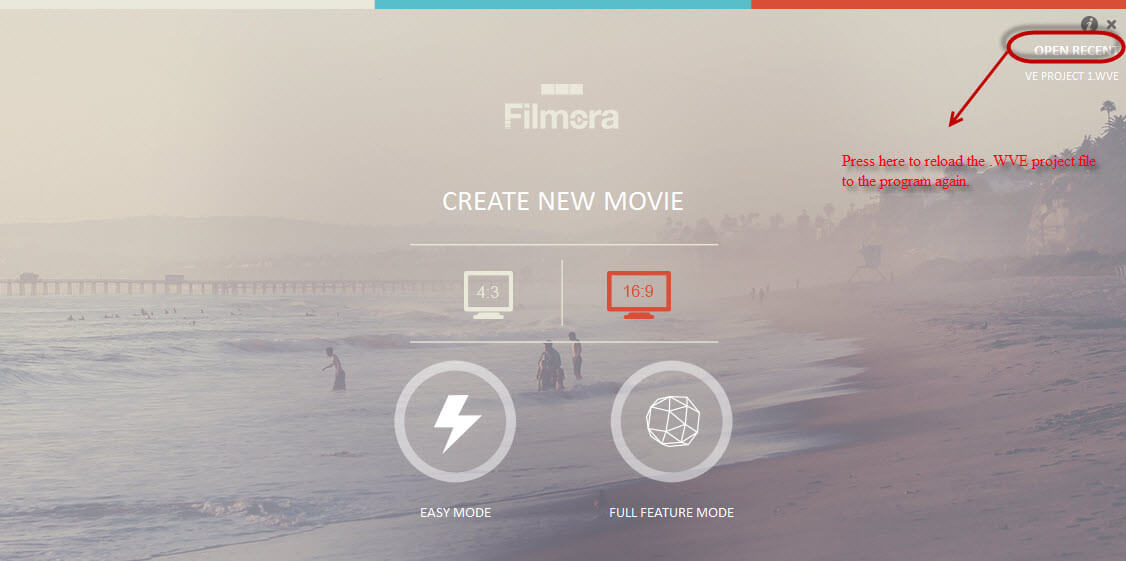Click the Filmora wordmark logo
1126x561 pixels.
point(562,116)
